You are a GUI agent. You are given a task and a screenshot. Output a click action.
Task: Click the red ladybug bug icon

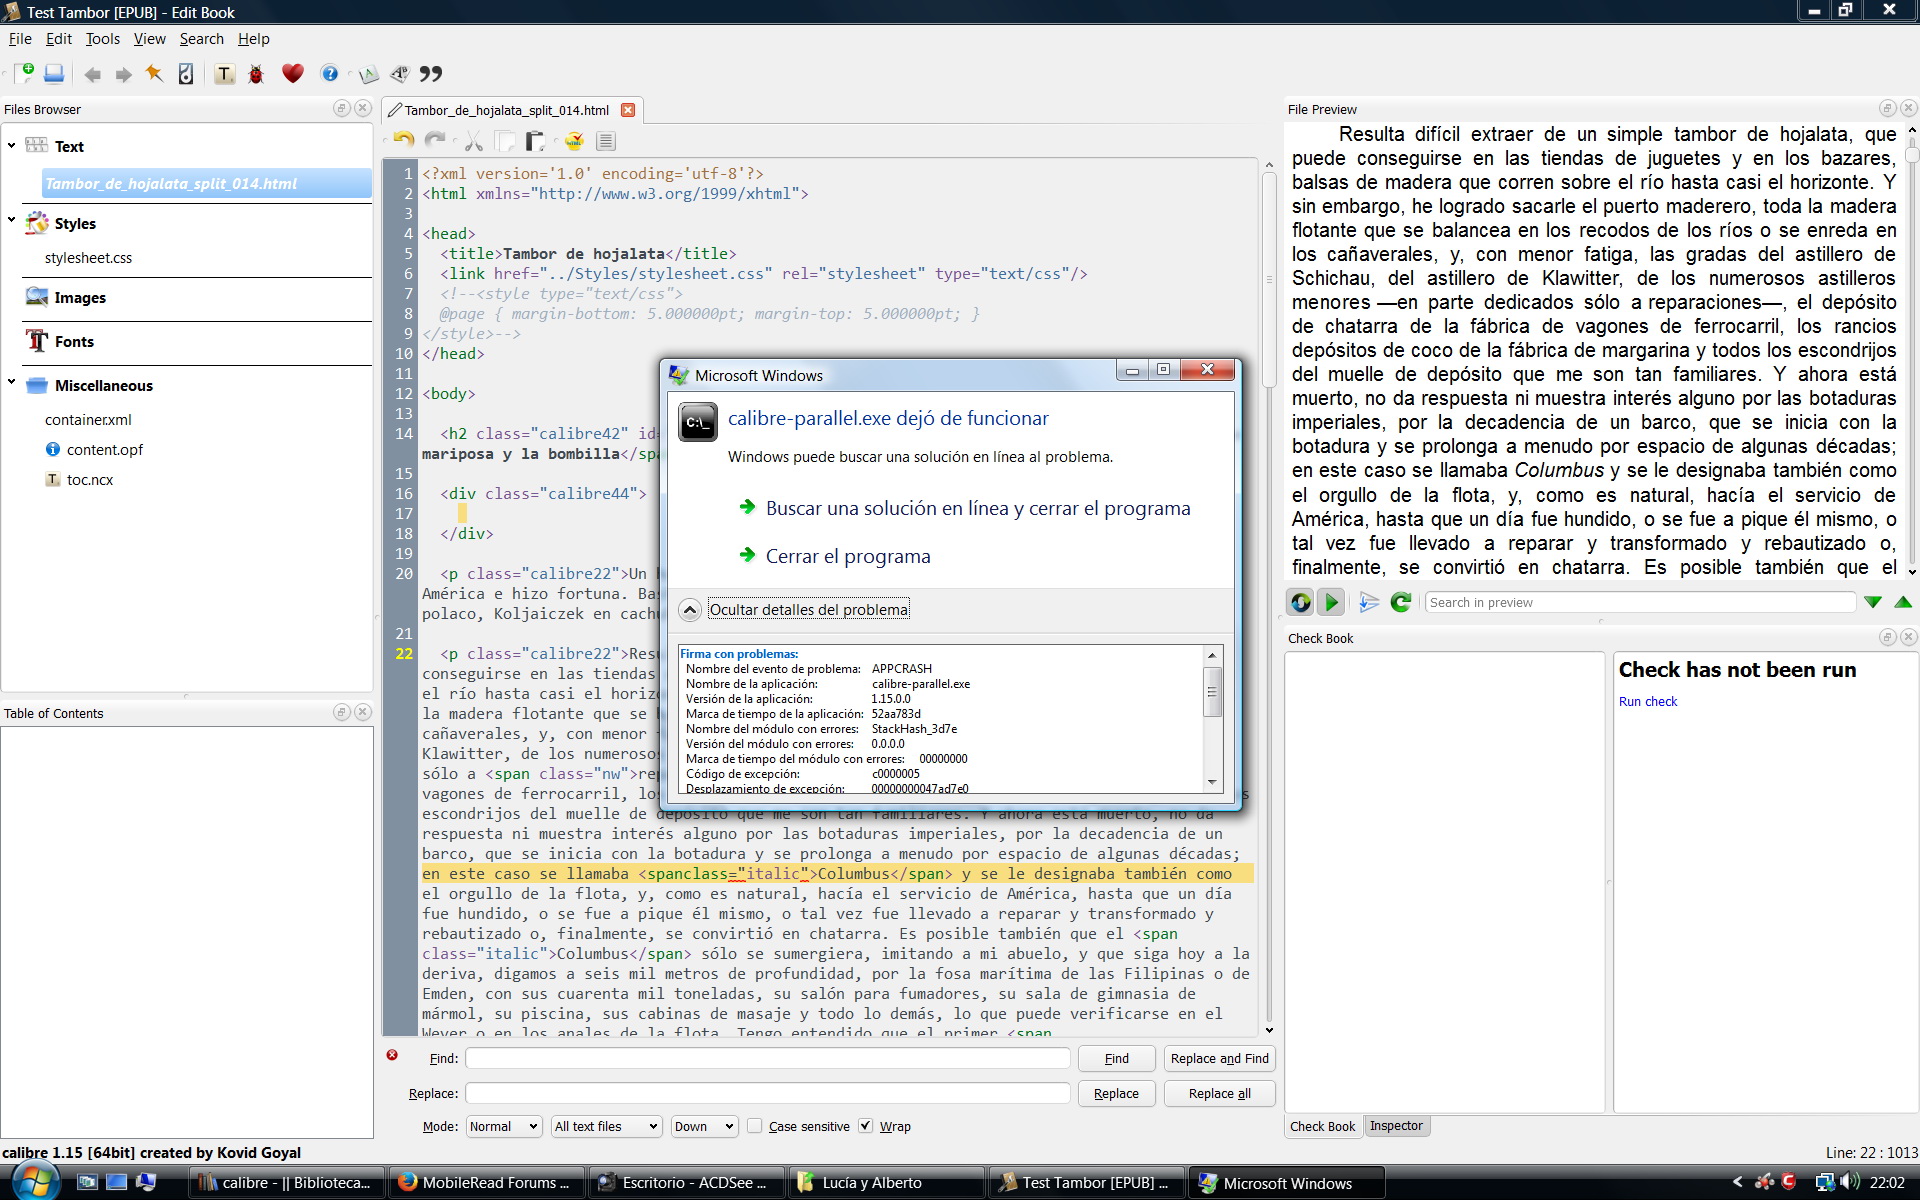click(x=256, y=74)
